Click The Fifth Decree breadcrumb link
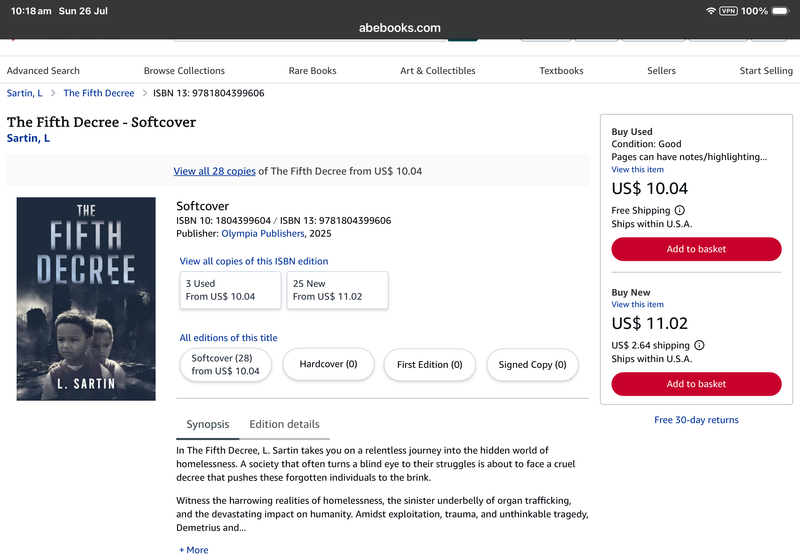Screen dimensions: 800x556 98,93
